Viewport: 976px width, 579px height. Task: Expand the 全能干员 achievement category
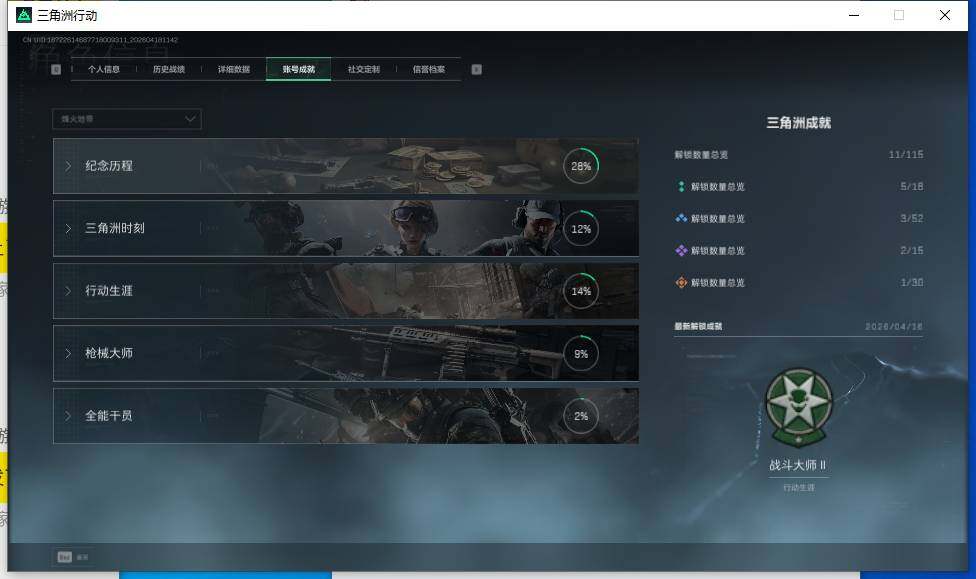pos(345,416)
